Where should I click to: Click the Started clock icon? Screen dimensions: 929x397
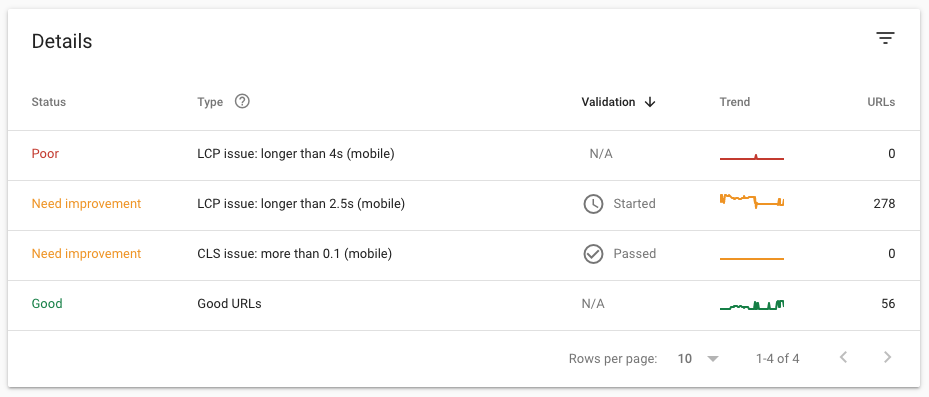point(593,204)
